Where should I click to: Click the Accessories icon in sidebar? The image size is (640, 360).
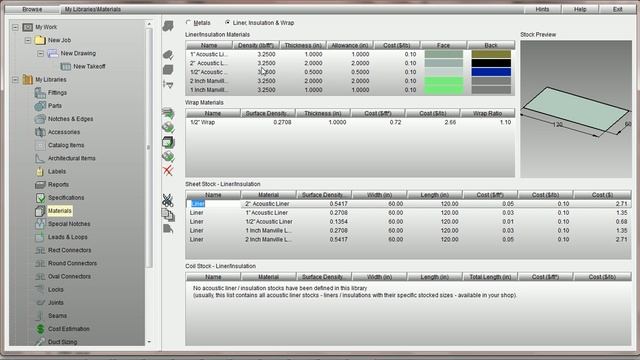(40, 132)
